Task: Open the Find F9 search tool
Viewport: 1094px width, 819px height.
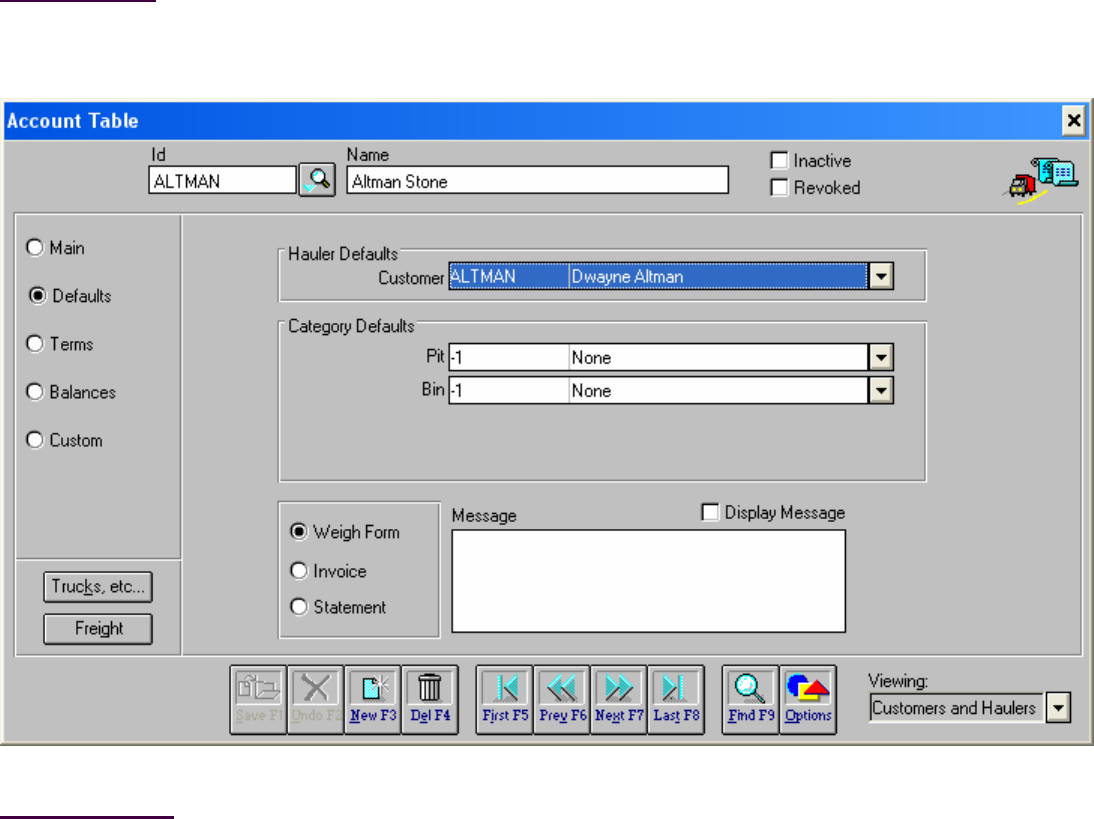Action: (750, 699)
